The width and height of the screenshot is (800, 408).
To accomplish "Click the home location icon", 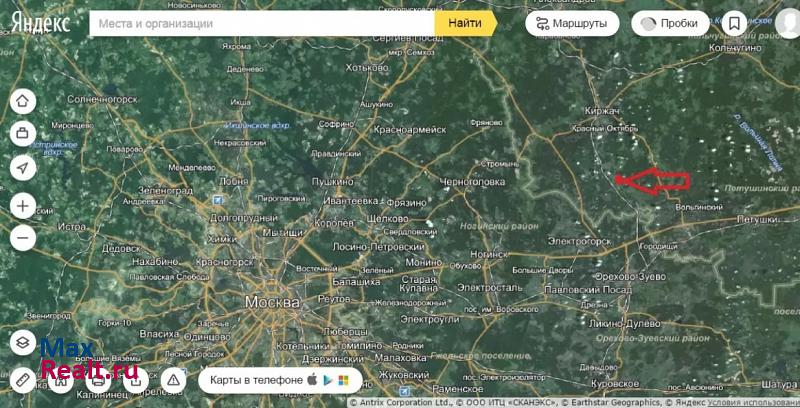I will 23,101.
